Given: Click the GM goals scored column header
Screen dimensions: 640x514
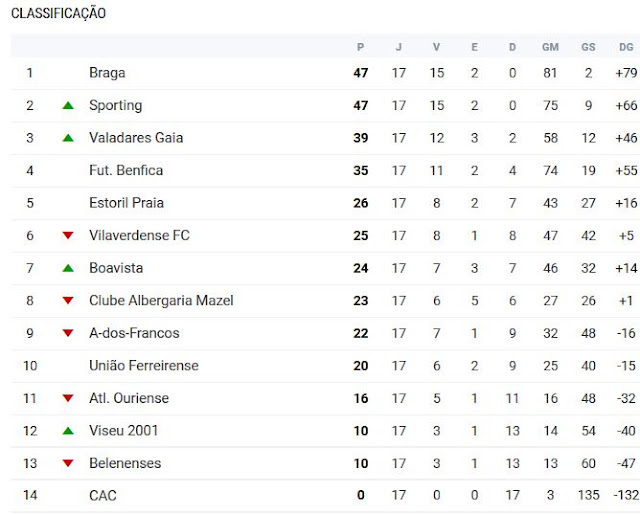Looking at the screenshot, I should coord(550,47).
